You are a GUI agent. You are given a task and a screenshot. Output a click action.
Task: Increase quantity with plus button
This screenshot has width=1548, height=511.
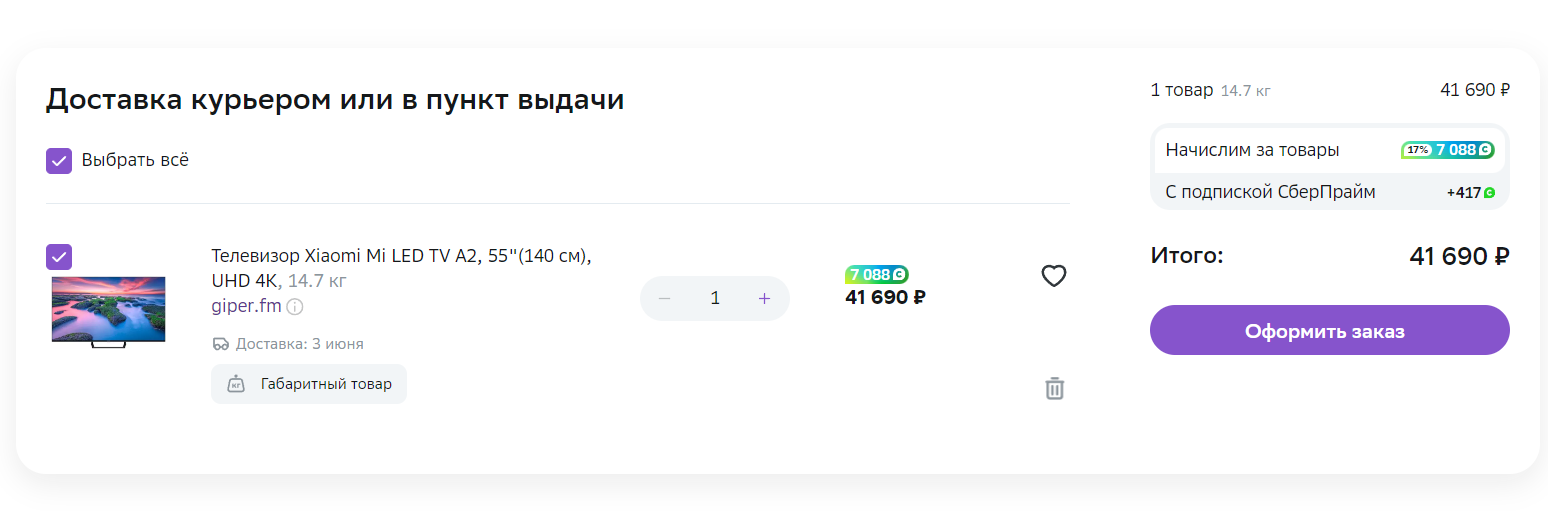764,298
